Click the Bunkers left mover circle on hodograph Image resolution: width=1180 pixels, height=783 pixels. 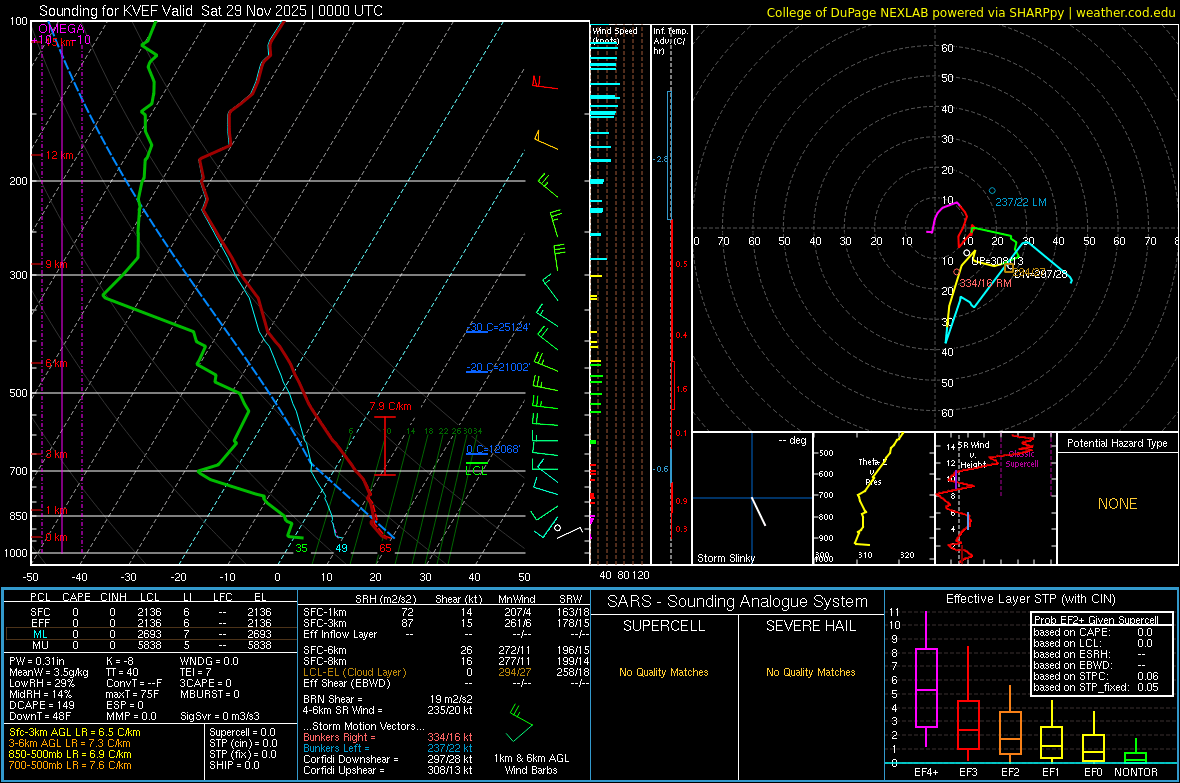tap(992, 190)
